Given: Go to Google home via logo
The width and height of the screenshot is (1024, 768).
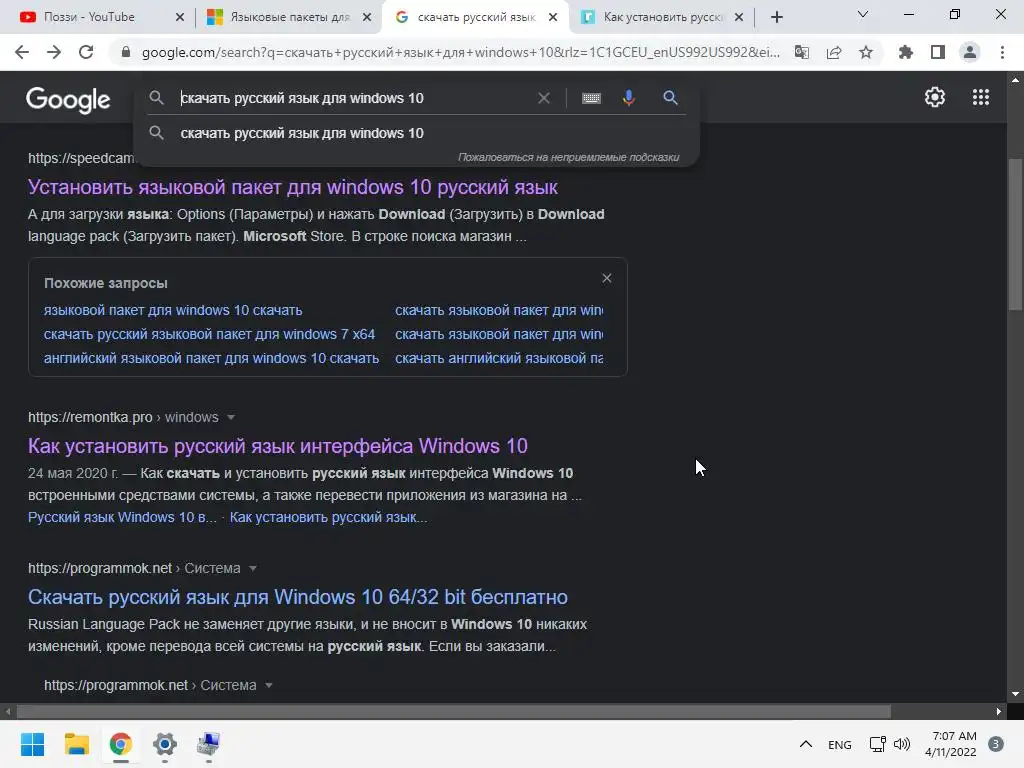Looking at the screenshot, I should coord(68,100).
